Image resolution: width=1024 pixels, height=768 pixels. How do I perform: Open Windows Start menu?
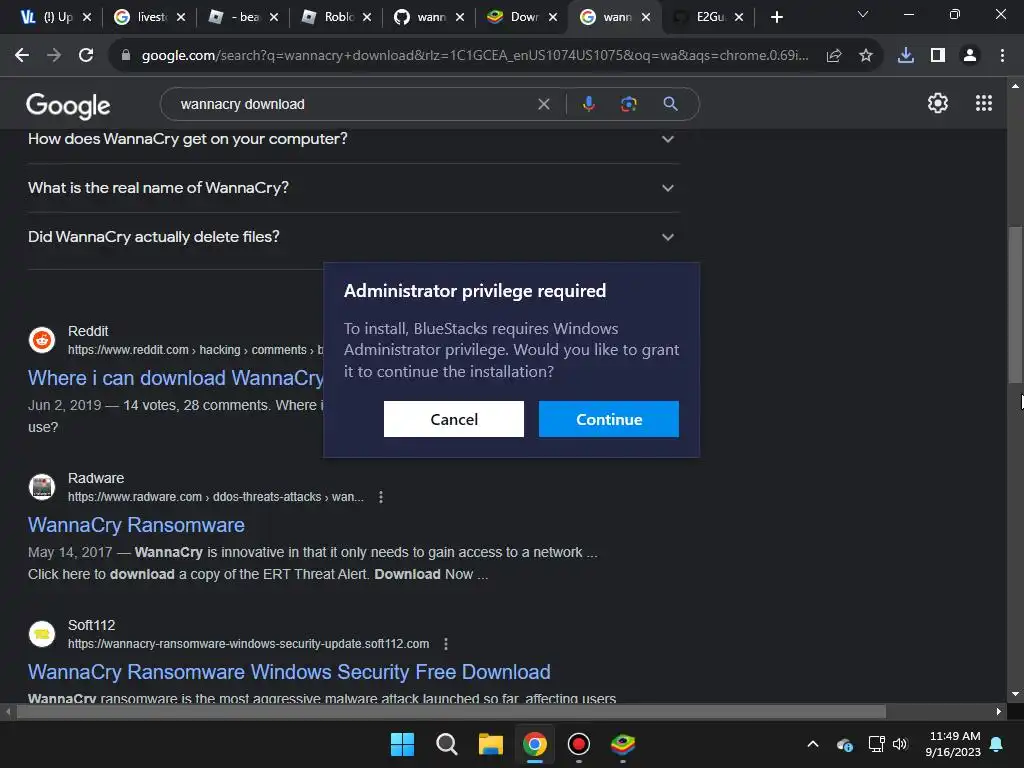coord(402,744)
